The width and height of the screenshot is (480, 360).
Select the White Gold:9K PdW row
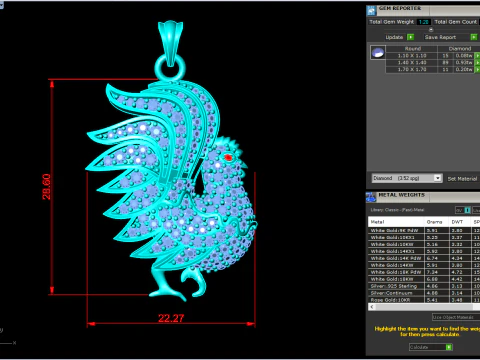(424, 230)
